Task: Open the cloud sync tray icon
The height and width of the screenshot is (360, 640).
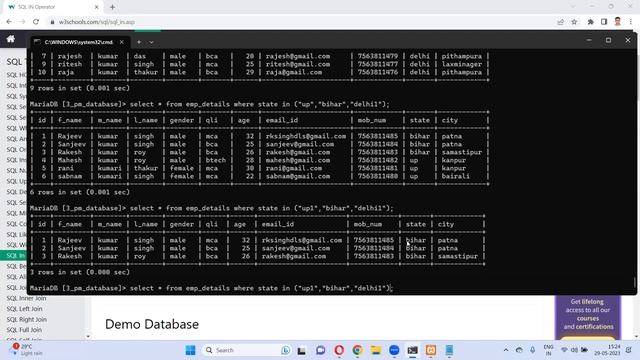Action: click(519, 350)
